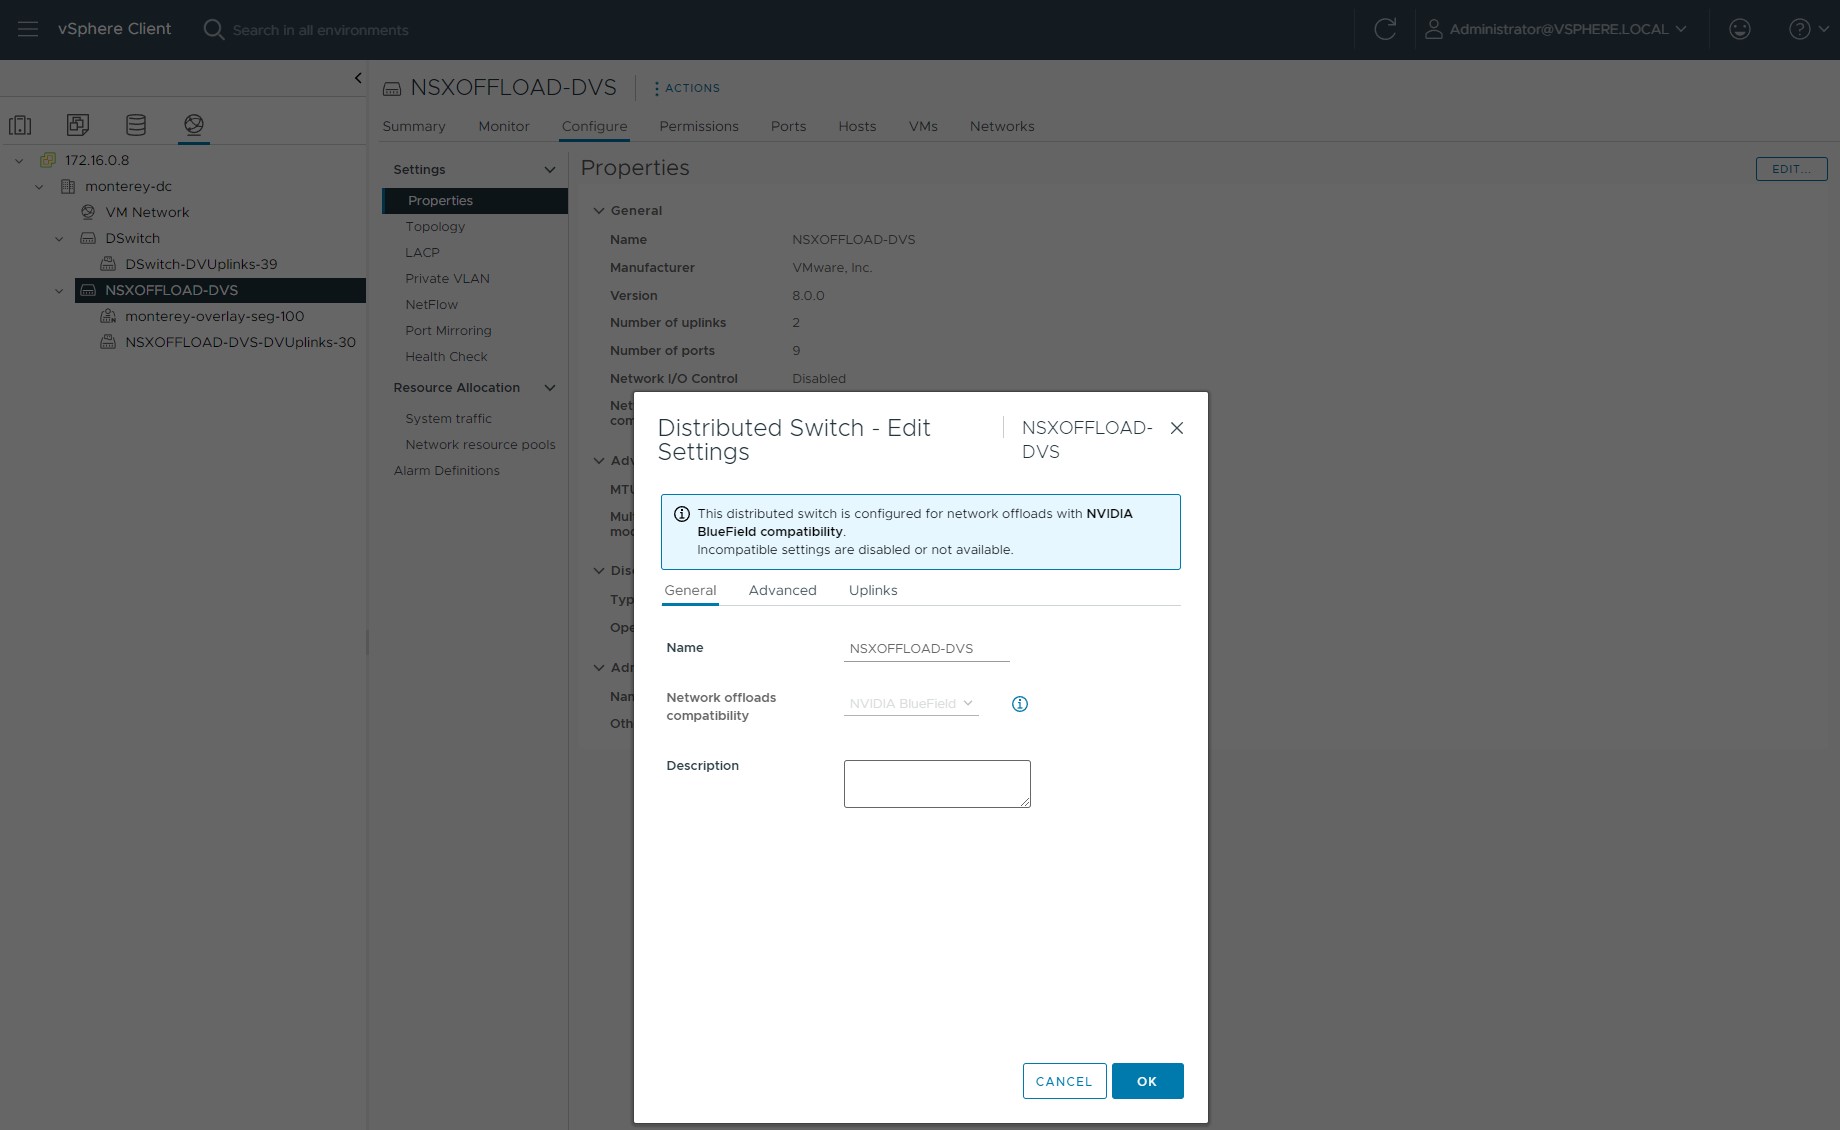Open the hamburger main menu
1840x1130 pixels.
28,30
